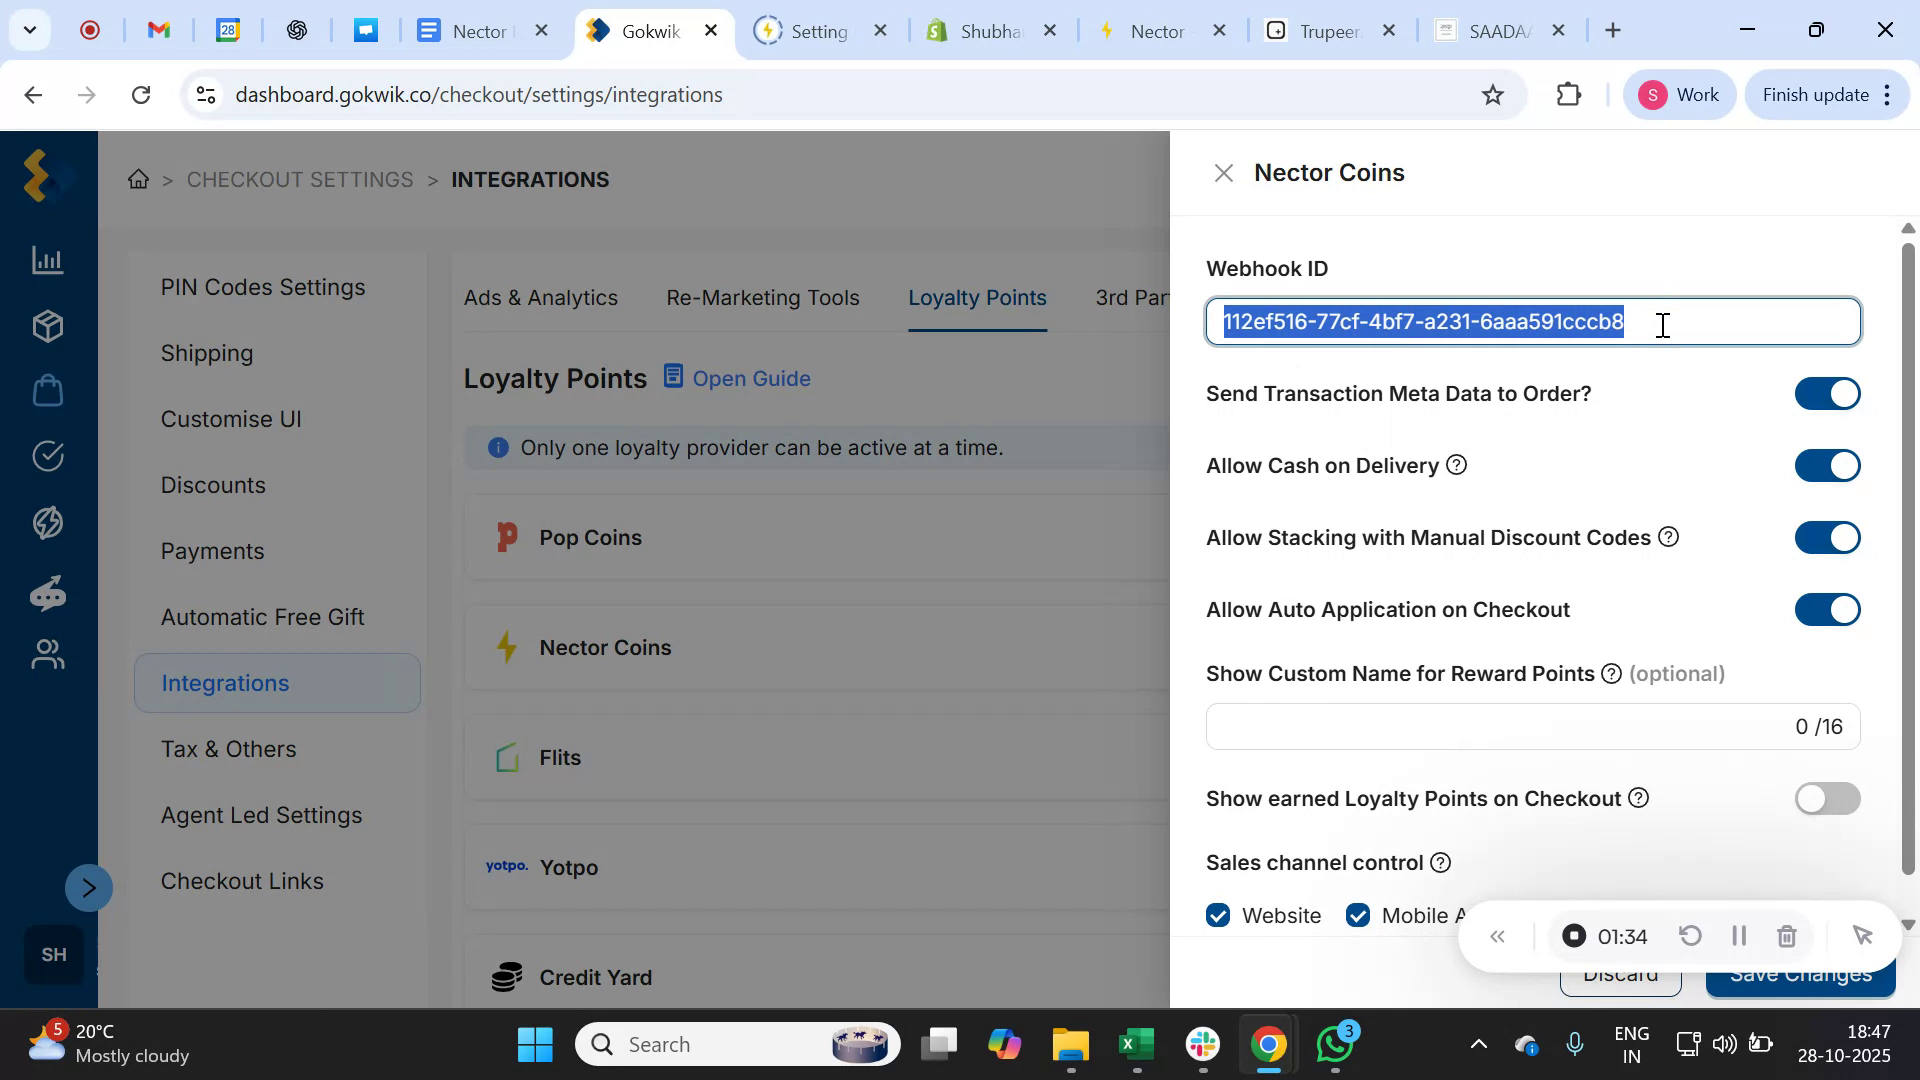1920x1080 pixels.
Task: Pause the screen recording
Action: click(x=1738, y=936)
